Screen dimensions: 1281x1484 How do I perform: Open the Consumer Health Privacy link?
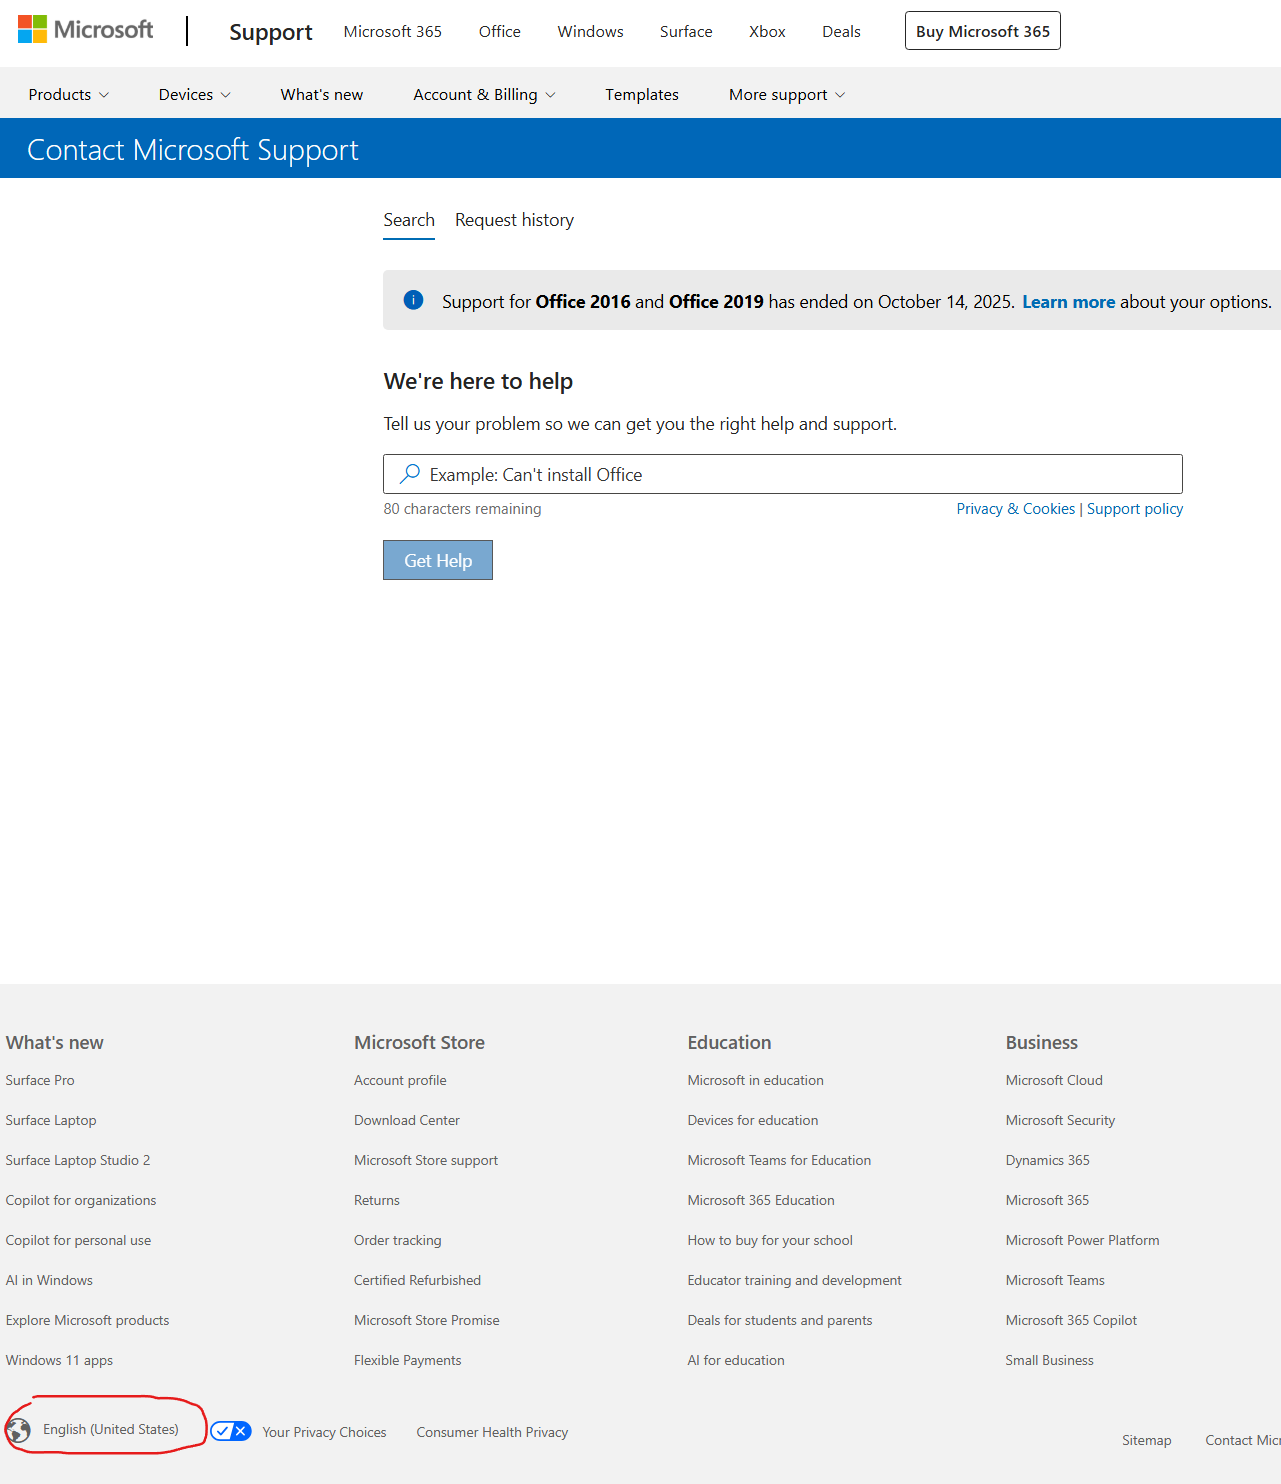point(492,1432)
